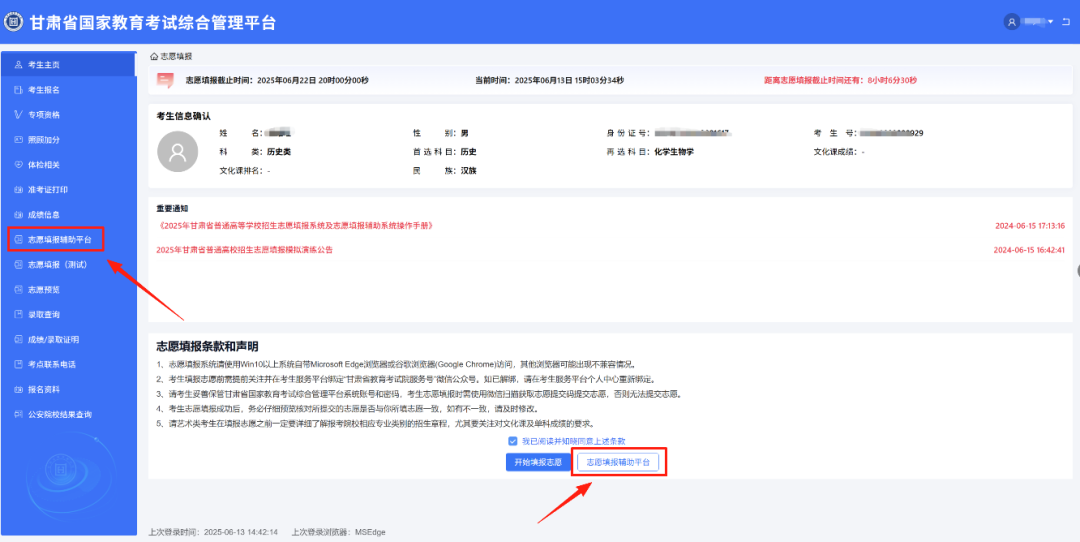The width and height of the screenshot is (1080, 542).
Task: Click the icon beside 专项资格 in the sidebar
Action: click(18, 115)
